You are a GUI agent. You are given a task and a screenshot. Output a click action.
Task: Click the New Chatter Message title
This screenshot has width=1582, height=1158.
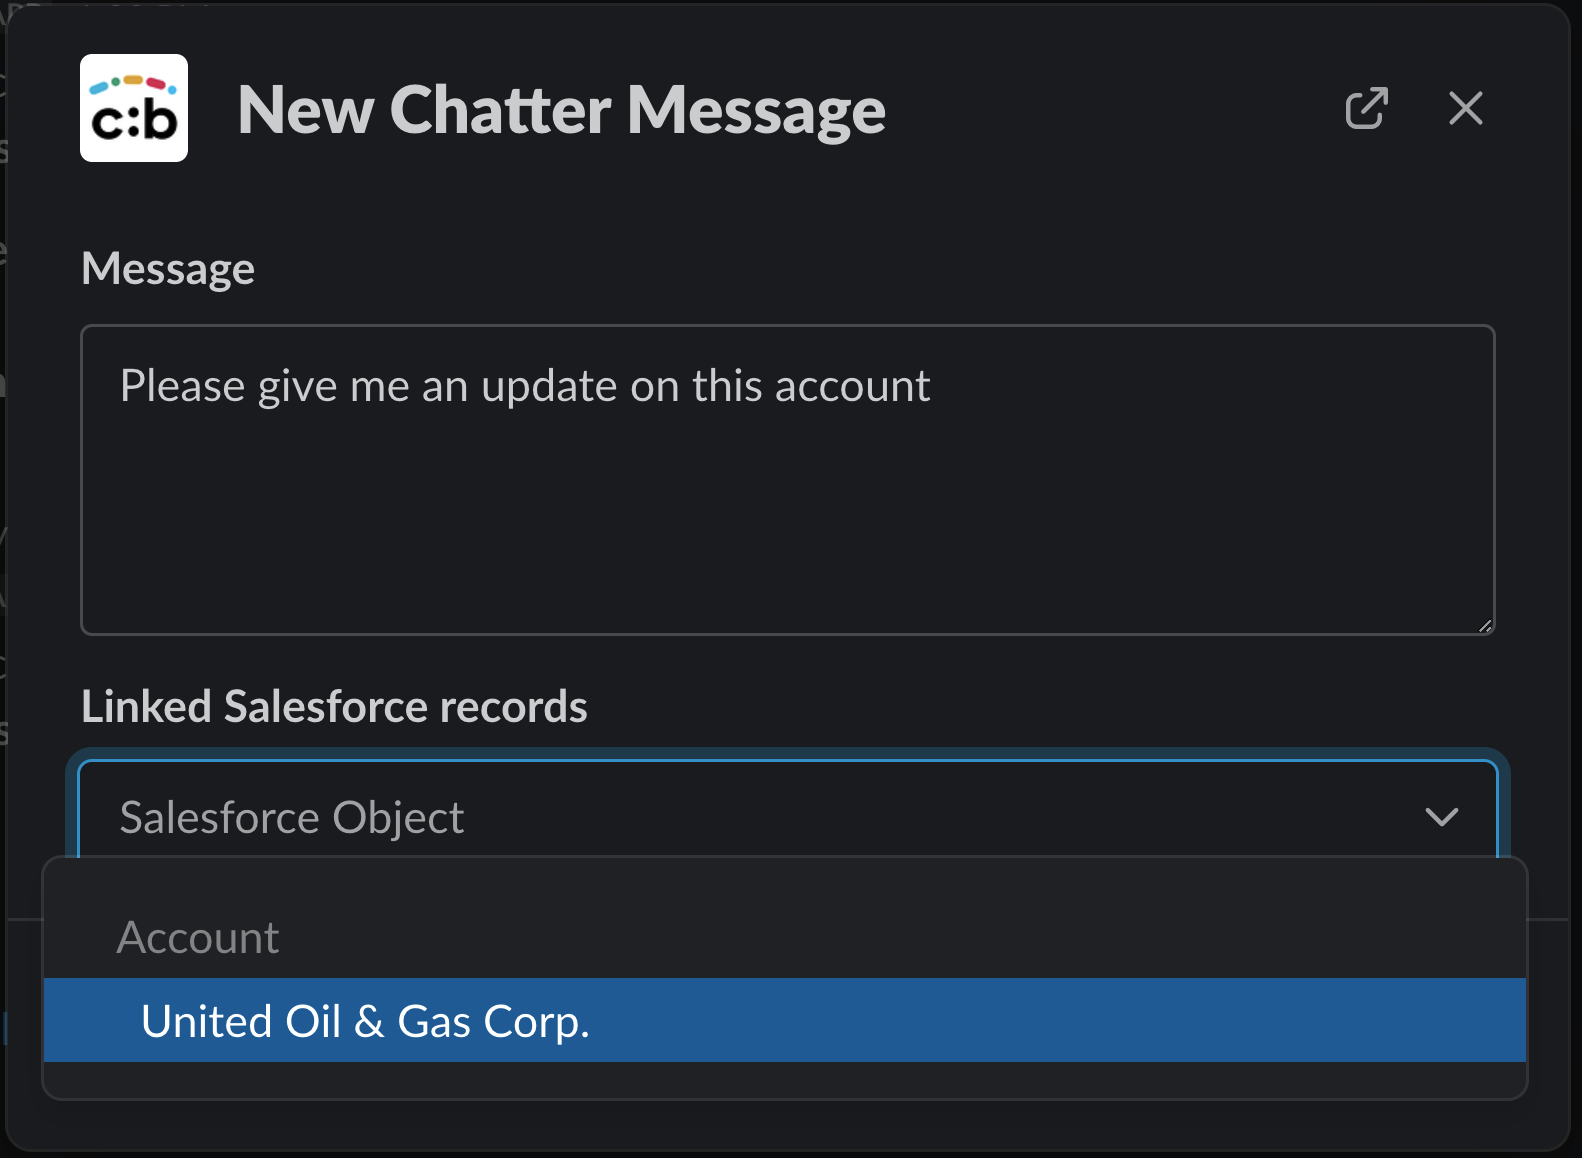tap(561, 109)
